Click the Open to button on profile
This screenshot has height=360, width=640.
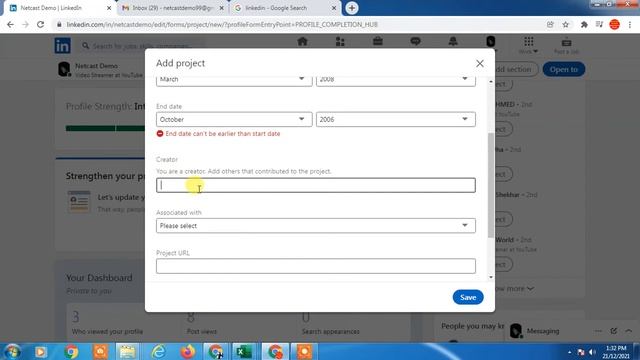564,69
